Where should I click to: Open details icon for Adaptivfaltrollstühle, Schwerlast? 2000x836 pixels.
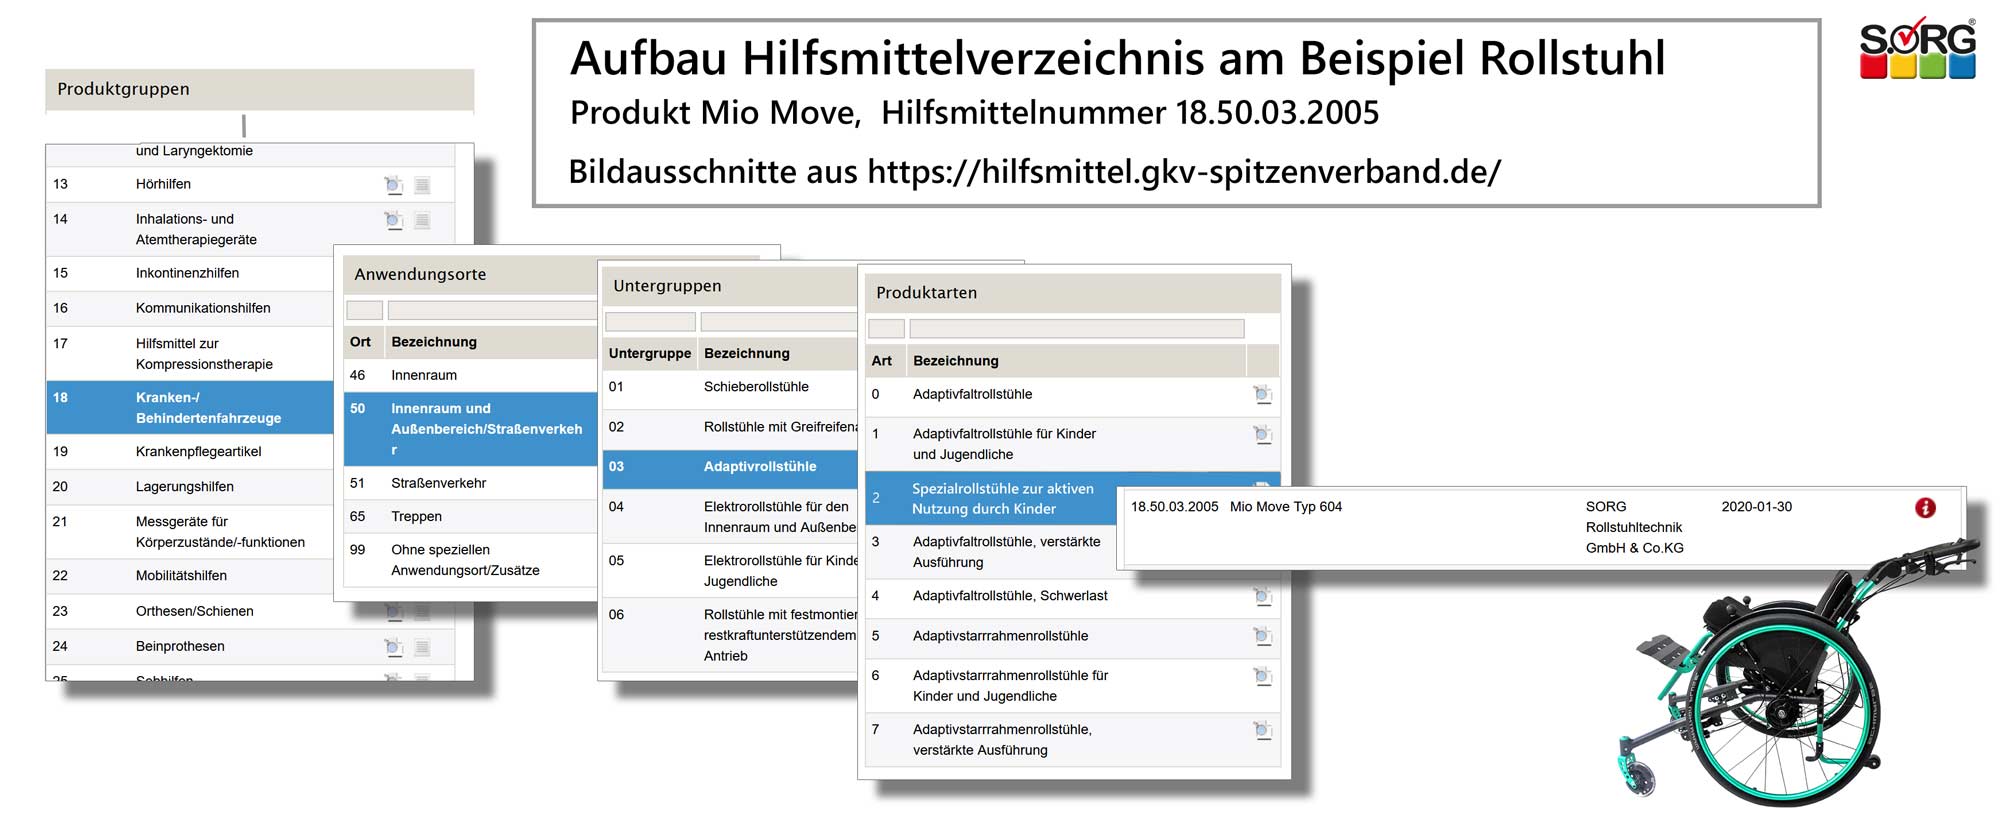pos(1263,597)
